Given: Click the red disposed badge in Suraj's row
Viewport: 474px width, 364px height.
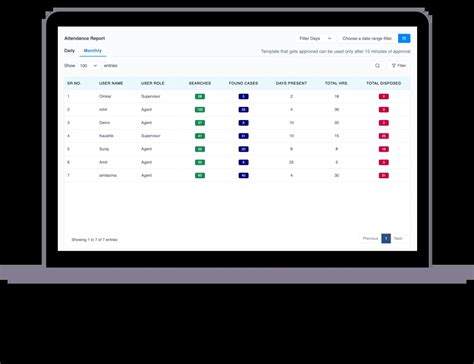Looking at the screenshot, I should (384, 149).
